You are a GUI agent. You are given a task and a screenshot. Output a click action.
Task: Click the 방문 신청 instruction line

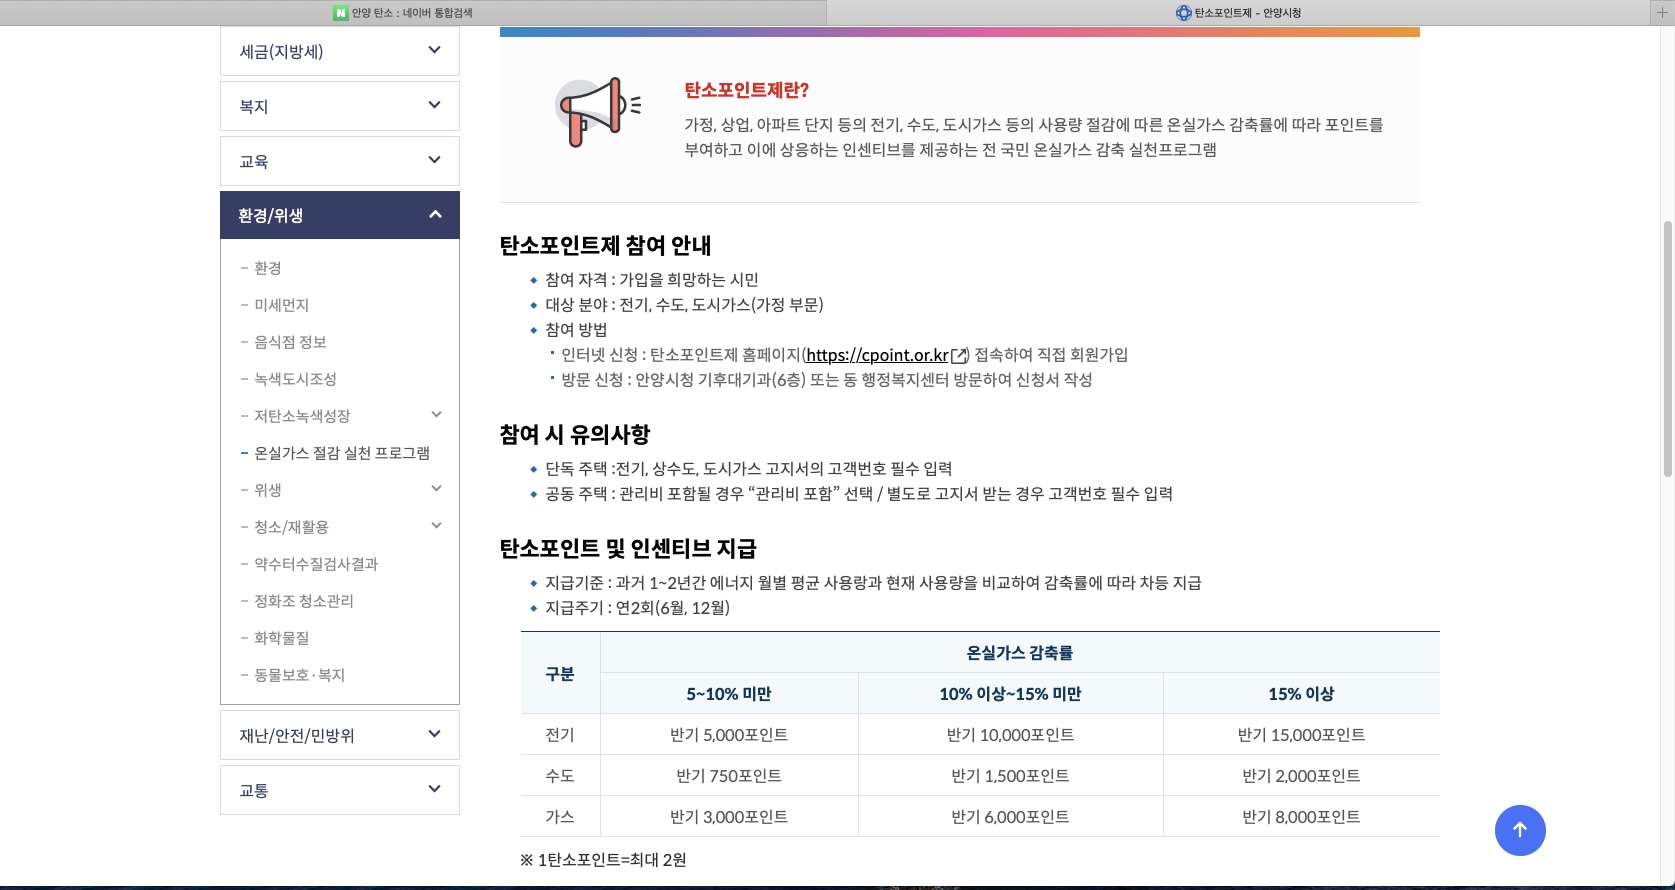pyautogui.click(x=826, y=379)
